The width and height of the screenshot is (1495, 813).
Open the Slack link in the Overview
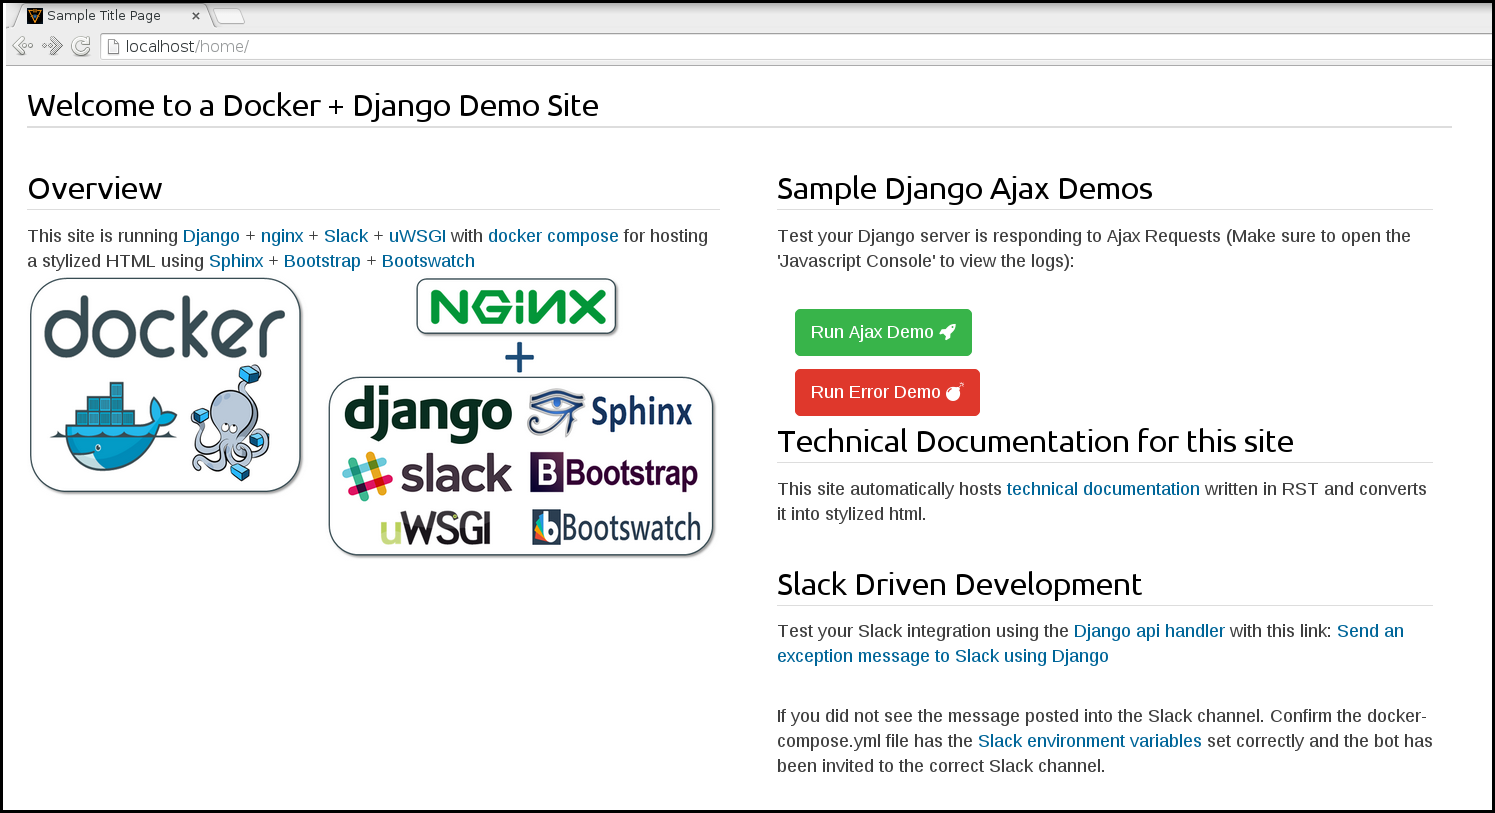(346, 236)
